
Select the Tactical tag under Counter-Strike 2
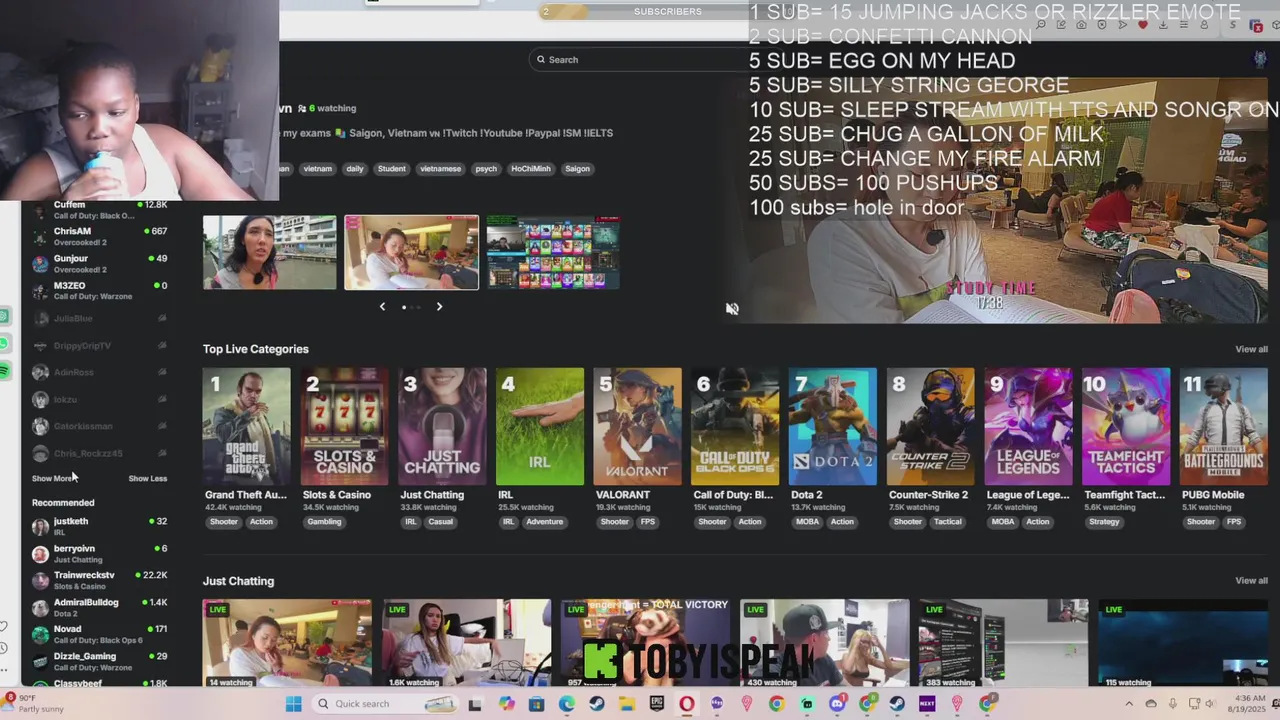click(948, 522)
